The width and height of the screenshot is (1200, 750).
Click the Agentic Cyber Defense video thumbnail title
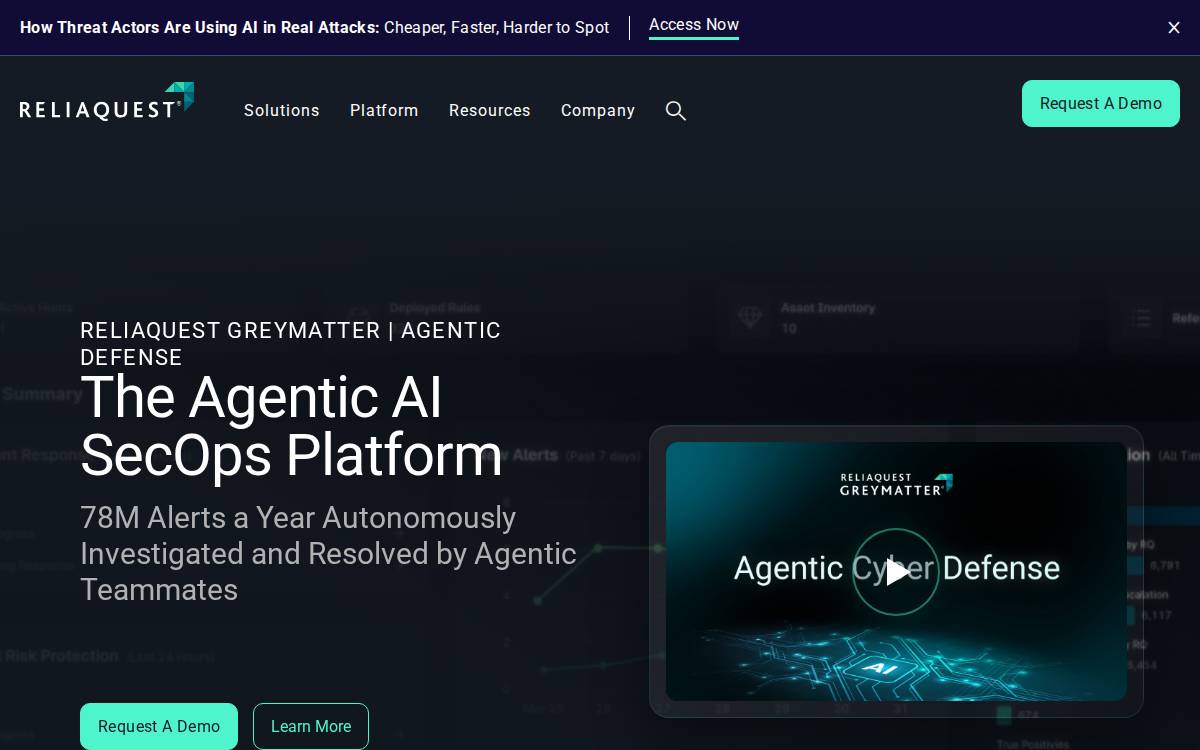pos(897,568)
